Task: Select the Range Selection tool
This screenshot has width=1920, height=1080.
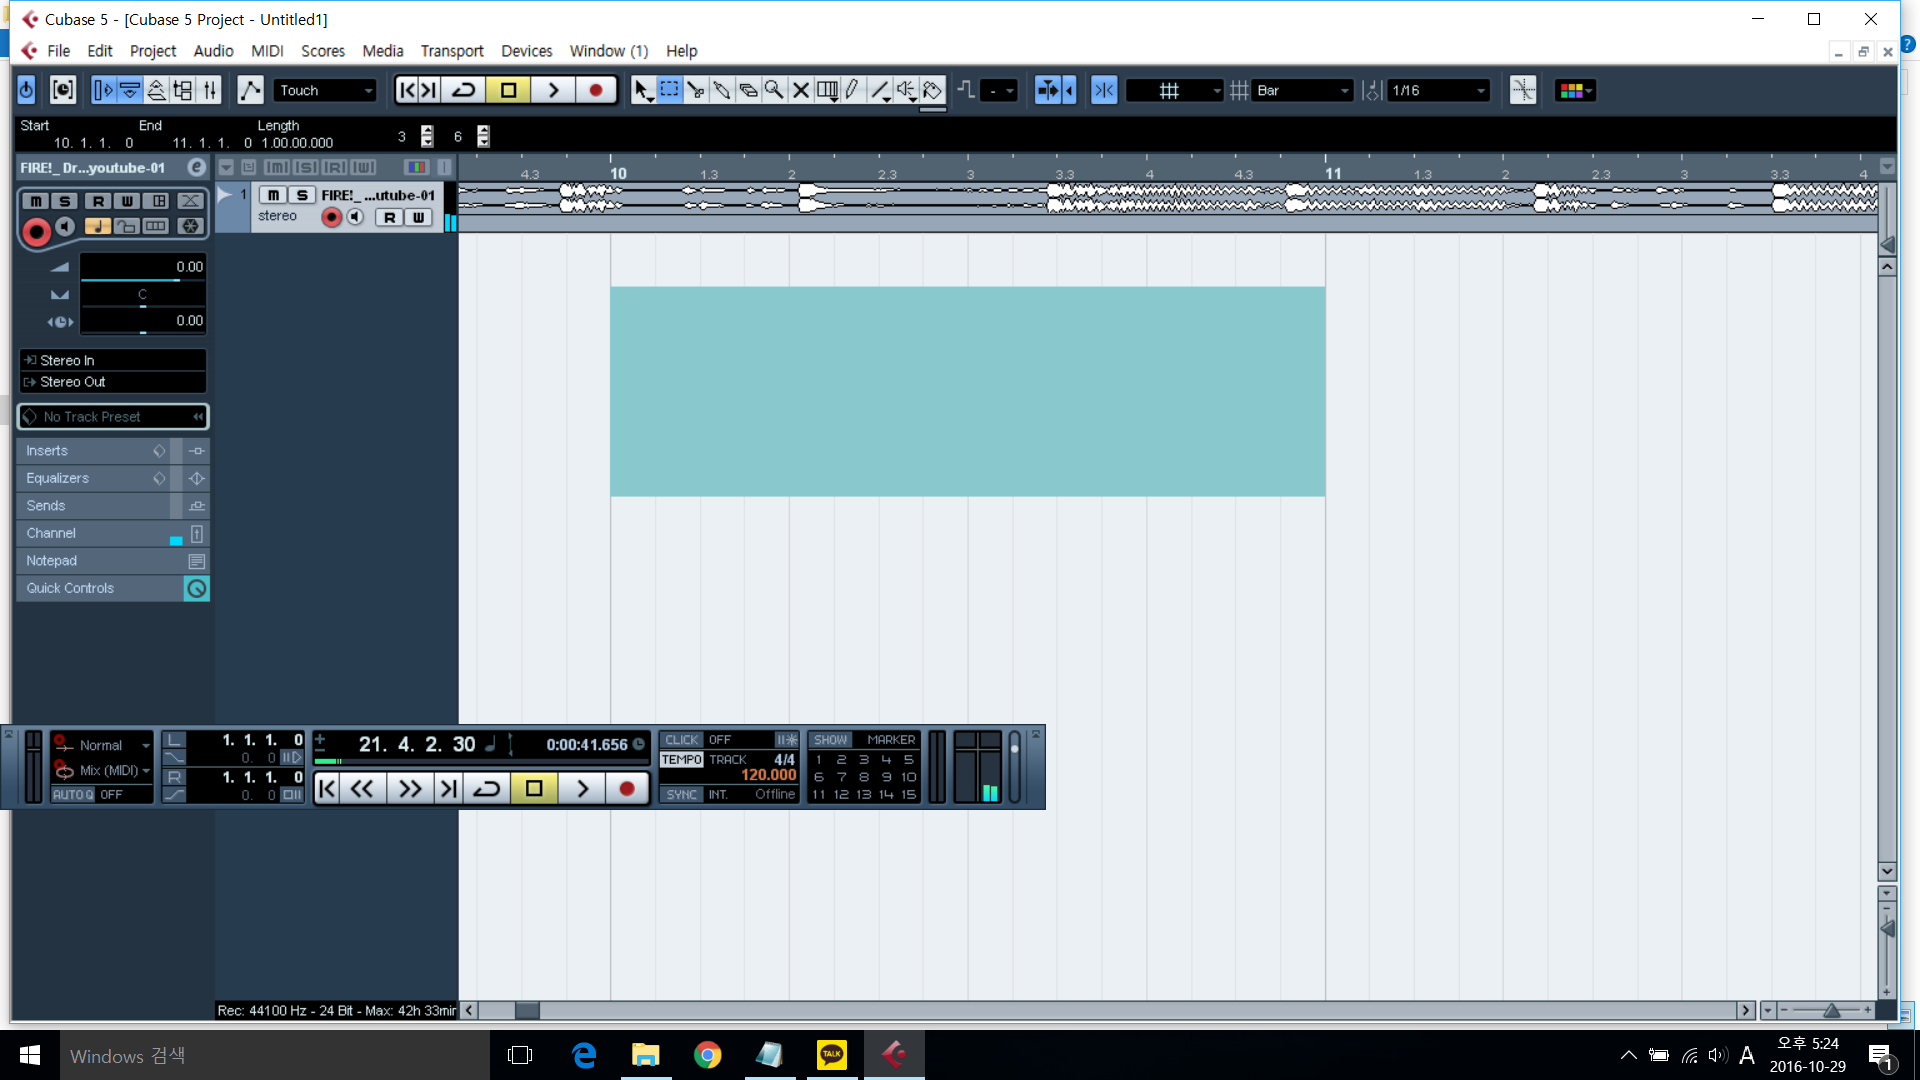Action: pyautogui.click(x=669, y=90)
